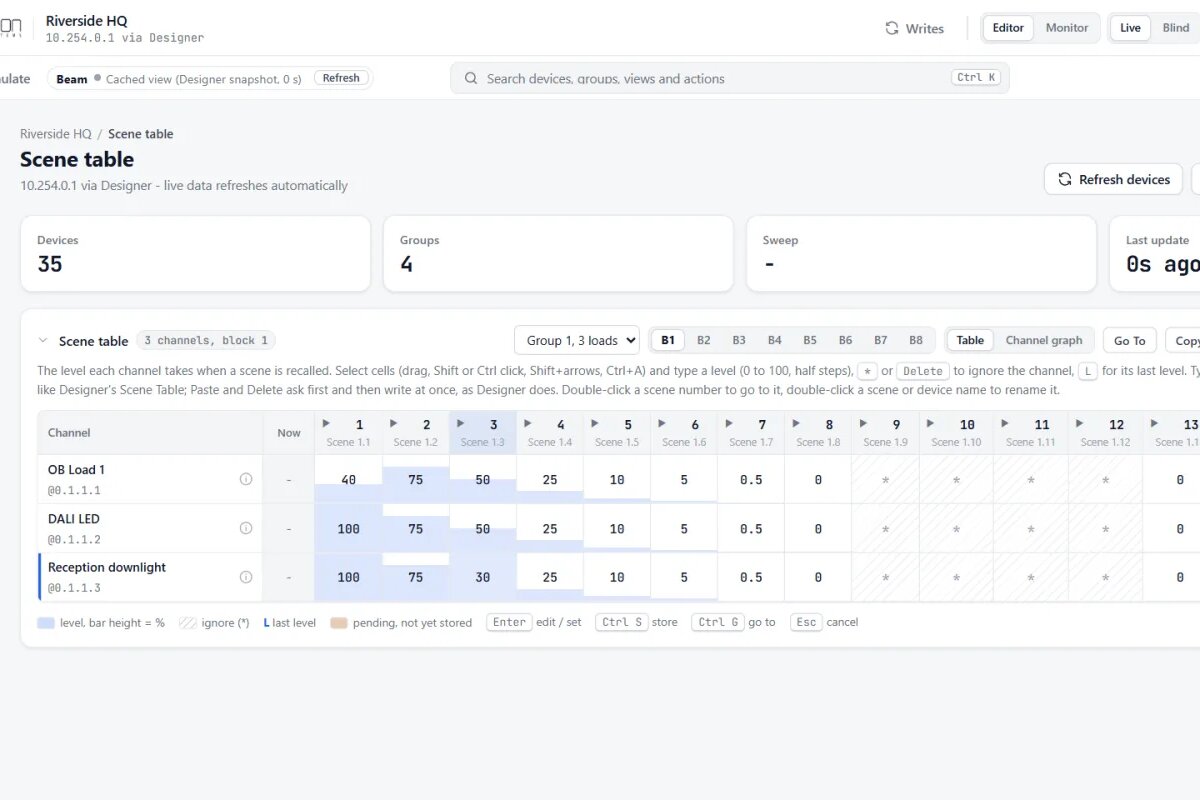
Task: Click the Now column header
Action: pyautogui.click(x=289, y=433)
